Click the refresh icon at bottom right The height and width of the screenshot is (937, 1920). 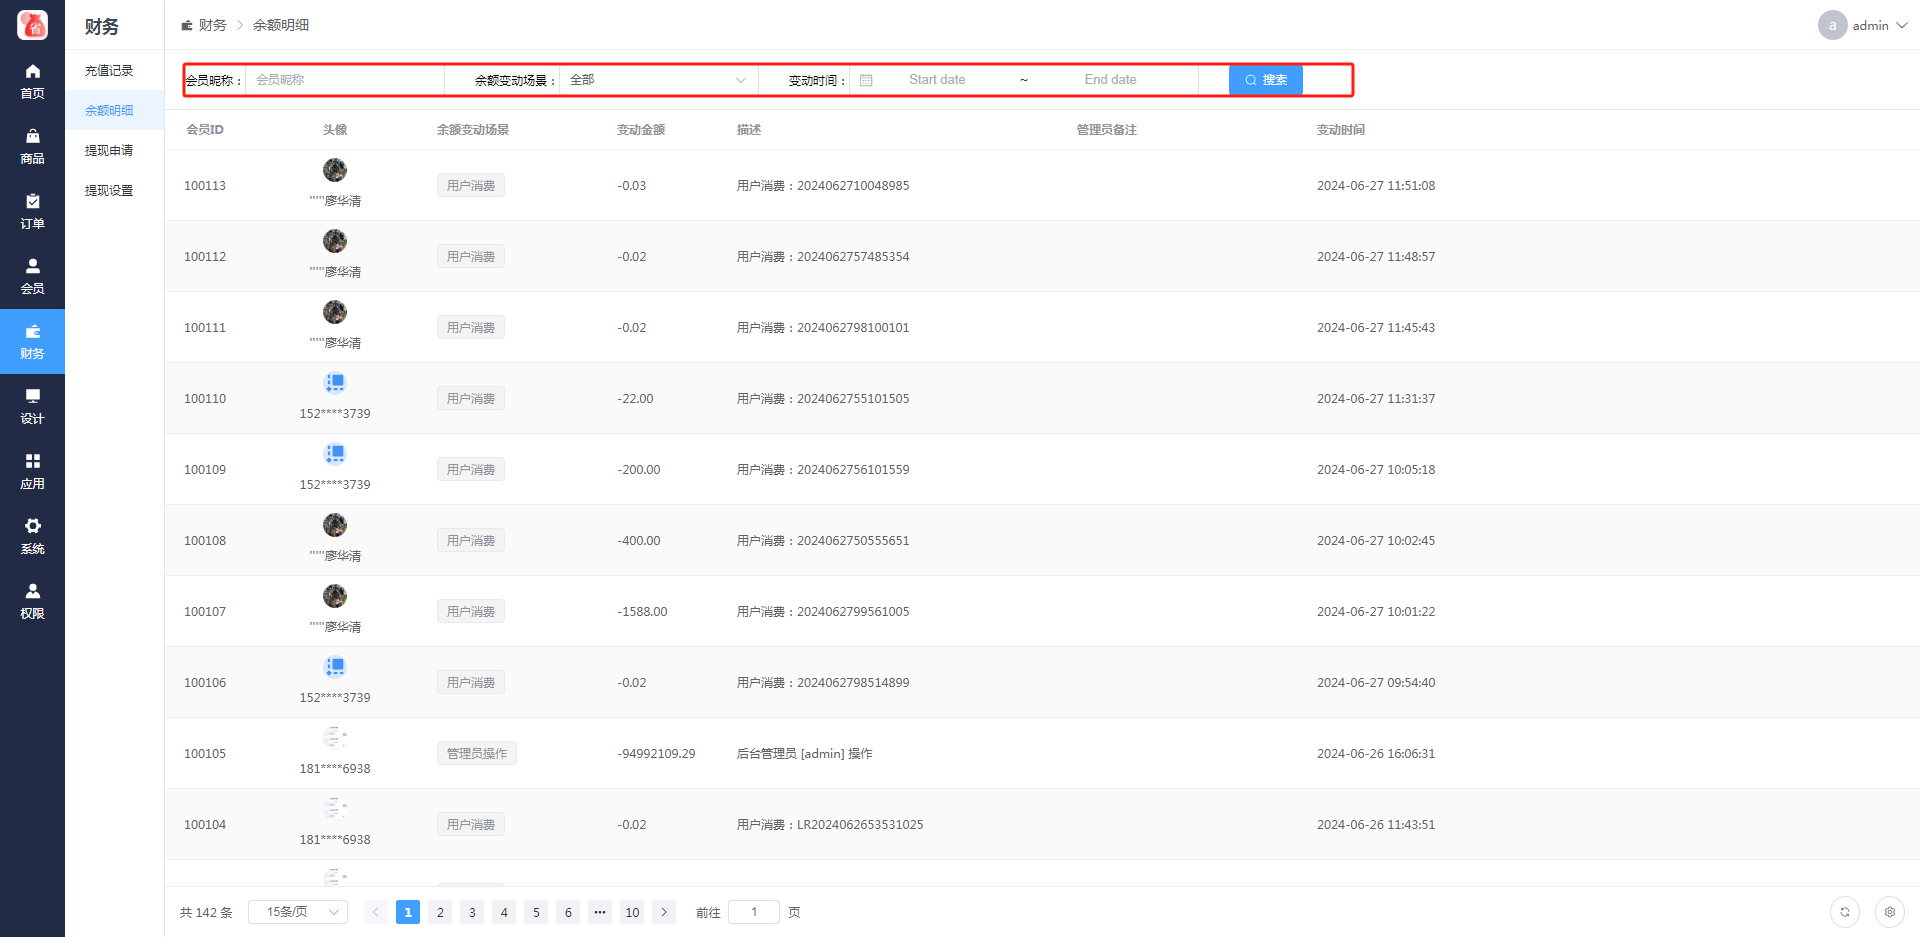tap(1845, 912)
